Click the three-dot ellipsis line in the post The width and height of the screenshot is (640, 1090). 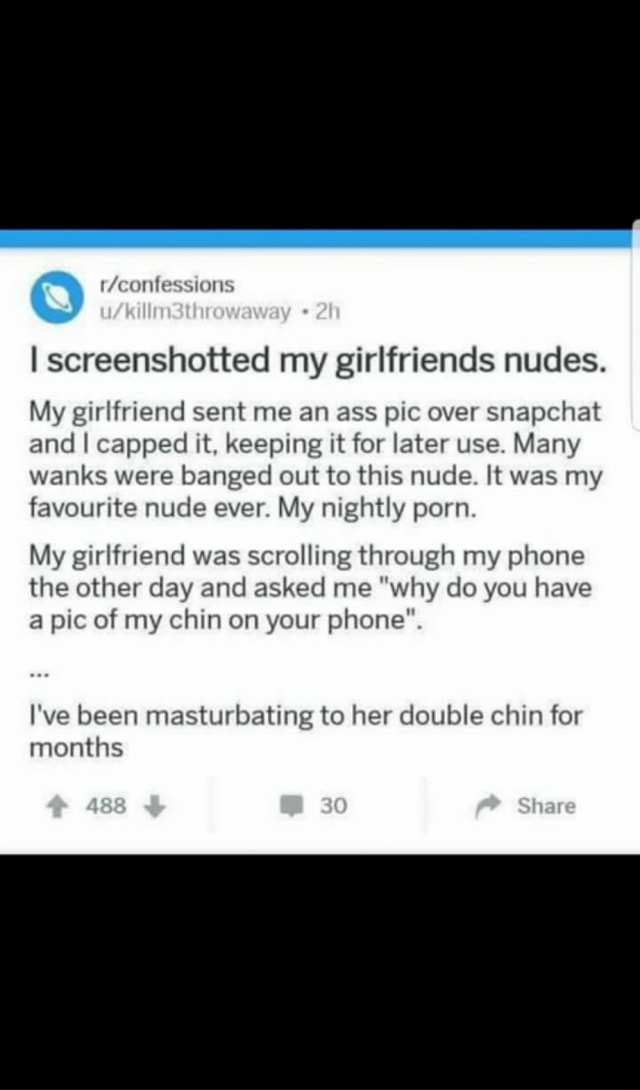(x=39, y=673)
